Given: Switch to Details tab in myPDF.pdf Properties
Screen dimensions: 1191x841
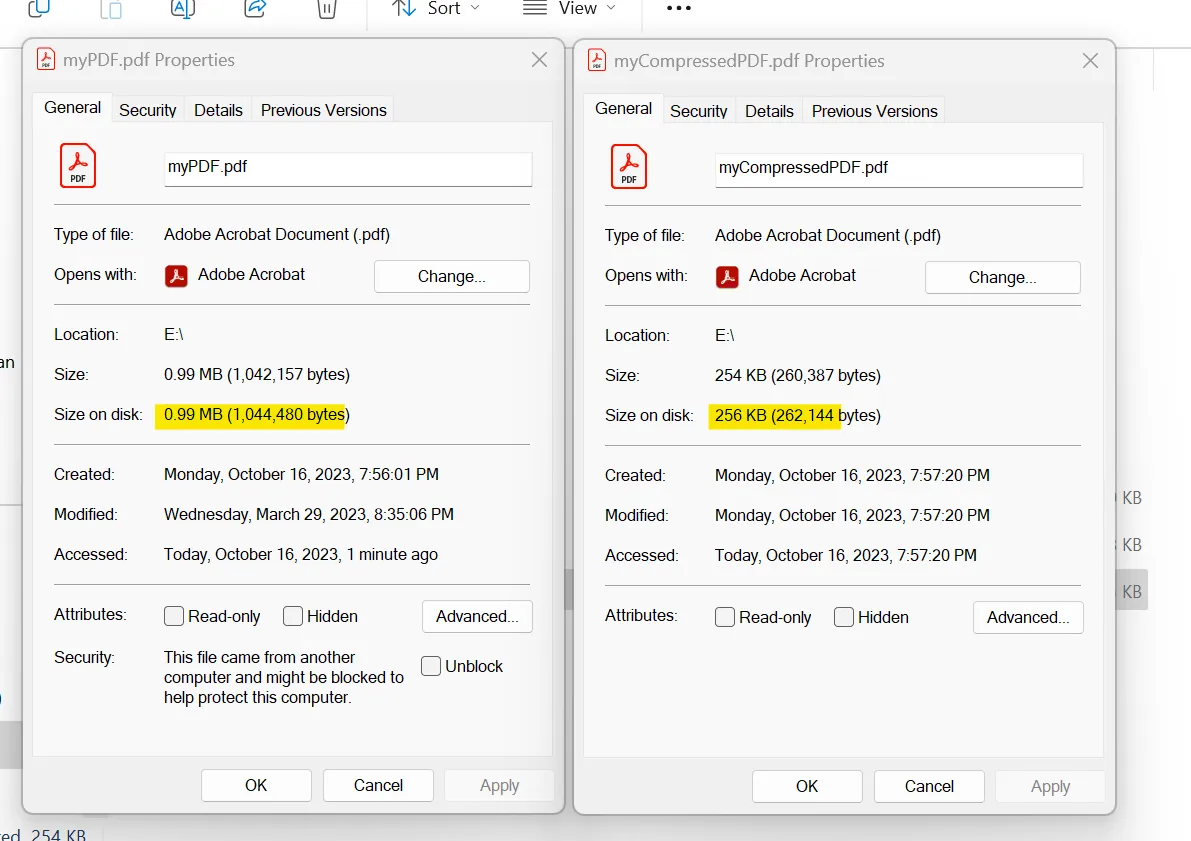Looking at the screenshot, I should click(x=218, y=110).
